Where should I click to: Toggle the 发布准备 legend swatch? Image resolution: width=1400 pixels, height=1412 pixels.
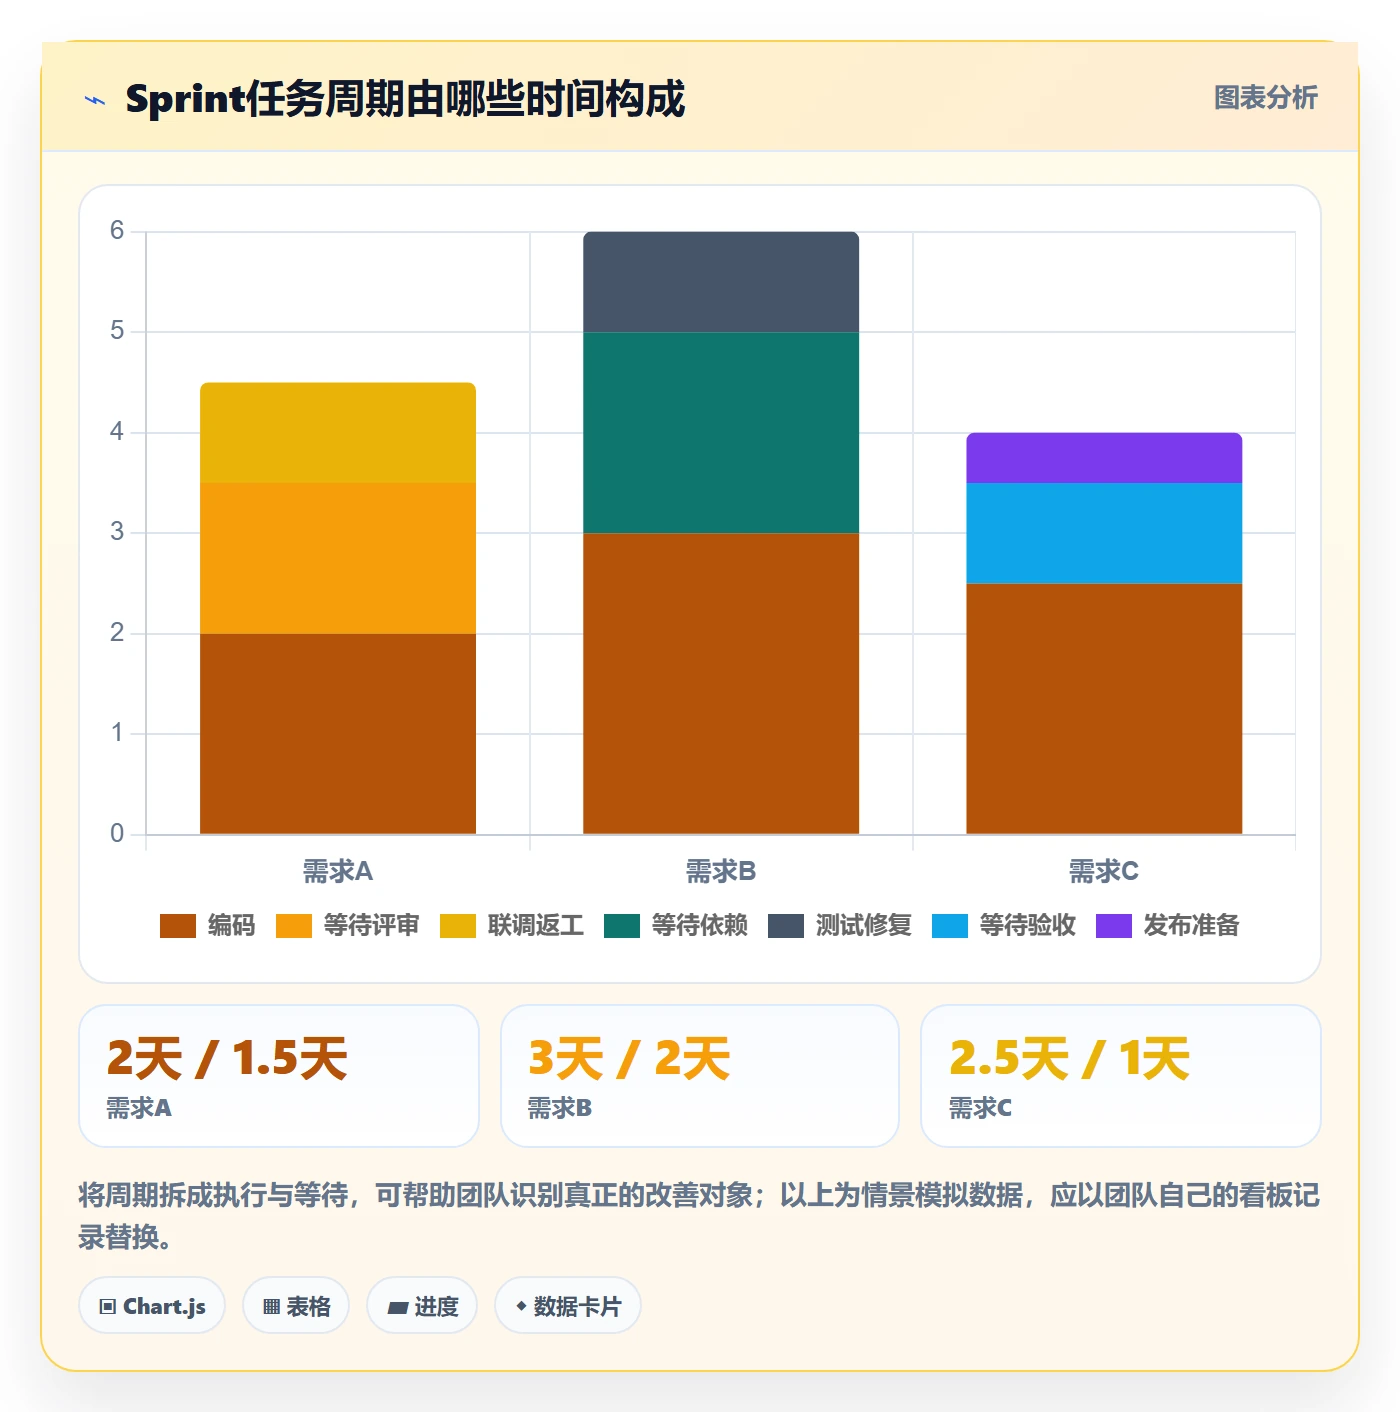1114,926
